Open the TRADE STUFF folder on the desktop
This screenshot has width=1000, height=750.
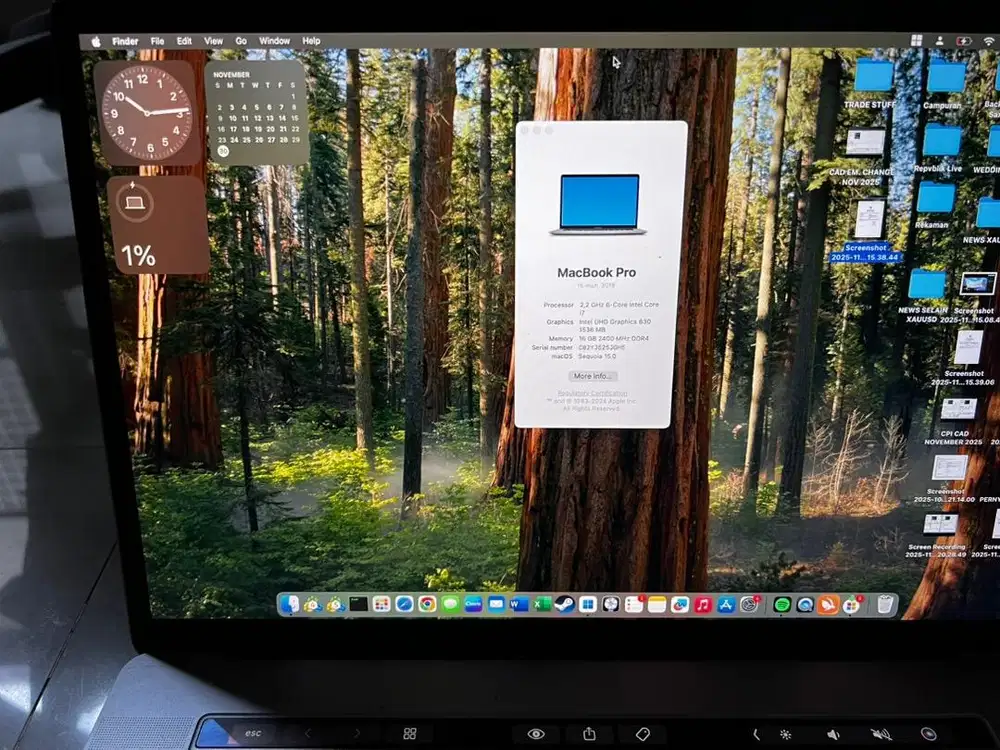[x=874, y=80]
